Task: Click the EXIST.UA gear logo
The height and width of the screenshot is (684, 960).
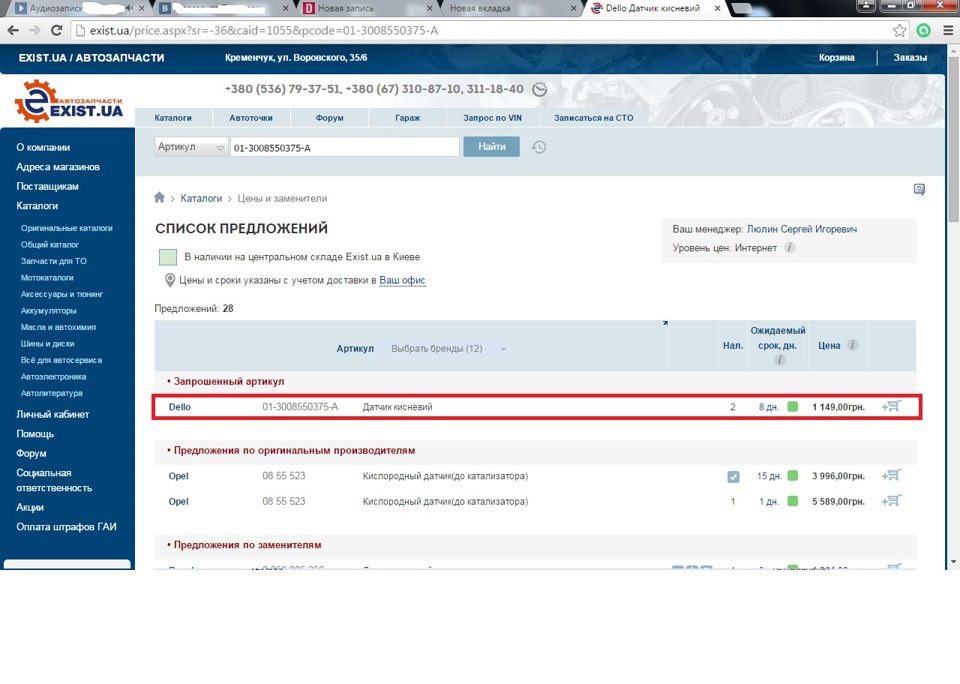Action: point(69,102)
